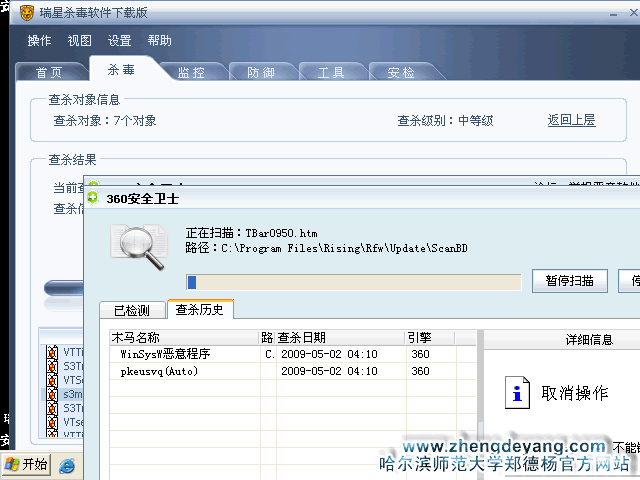Click the 取消操作 text

(575, 393)
